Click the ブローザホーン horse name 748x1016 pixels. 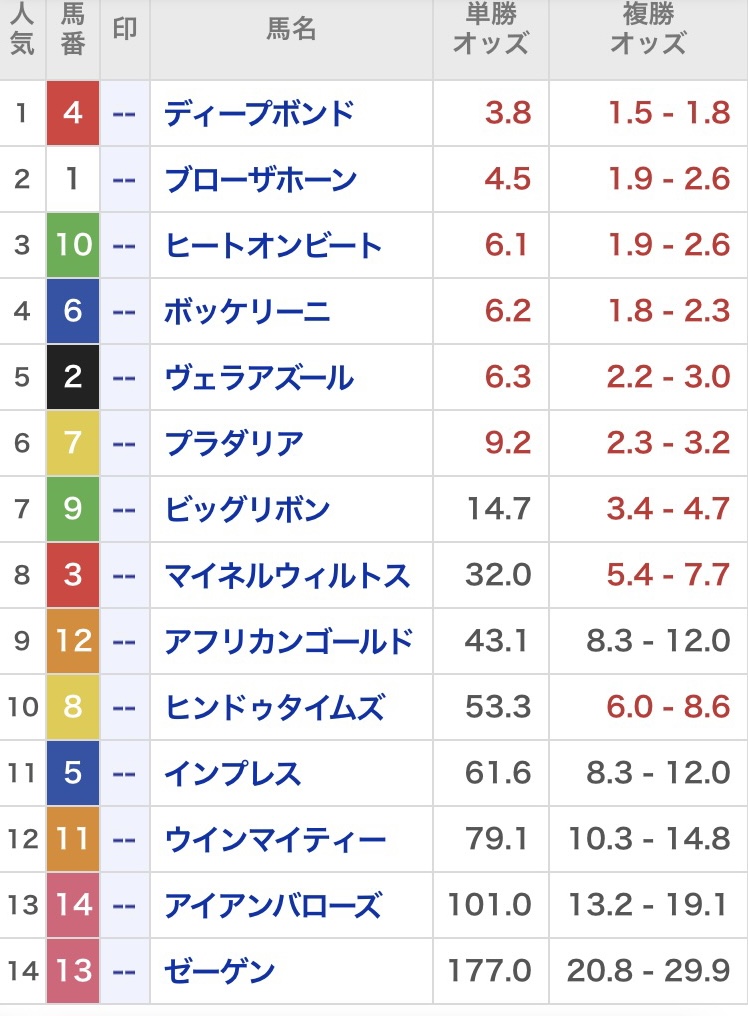260,180
